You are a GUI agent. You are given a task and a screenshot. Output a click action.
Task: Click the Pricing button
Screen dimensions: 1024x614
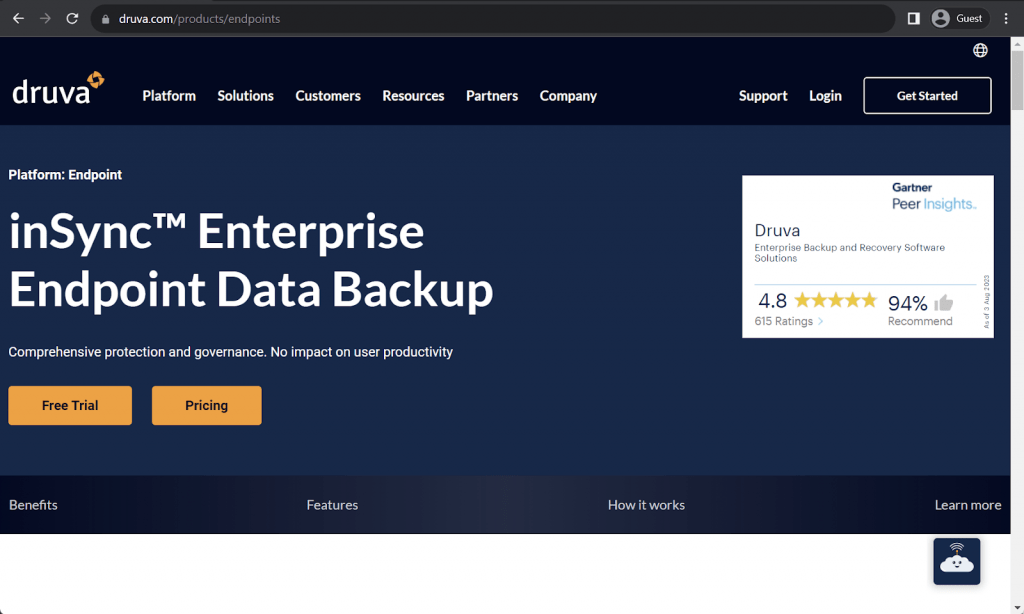pos(206,405)
